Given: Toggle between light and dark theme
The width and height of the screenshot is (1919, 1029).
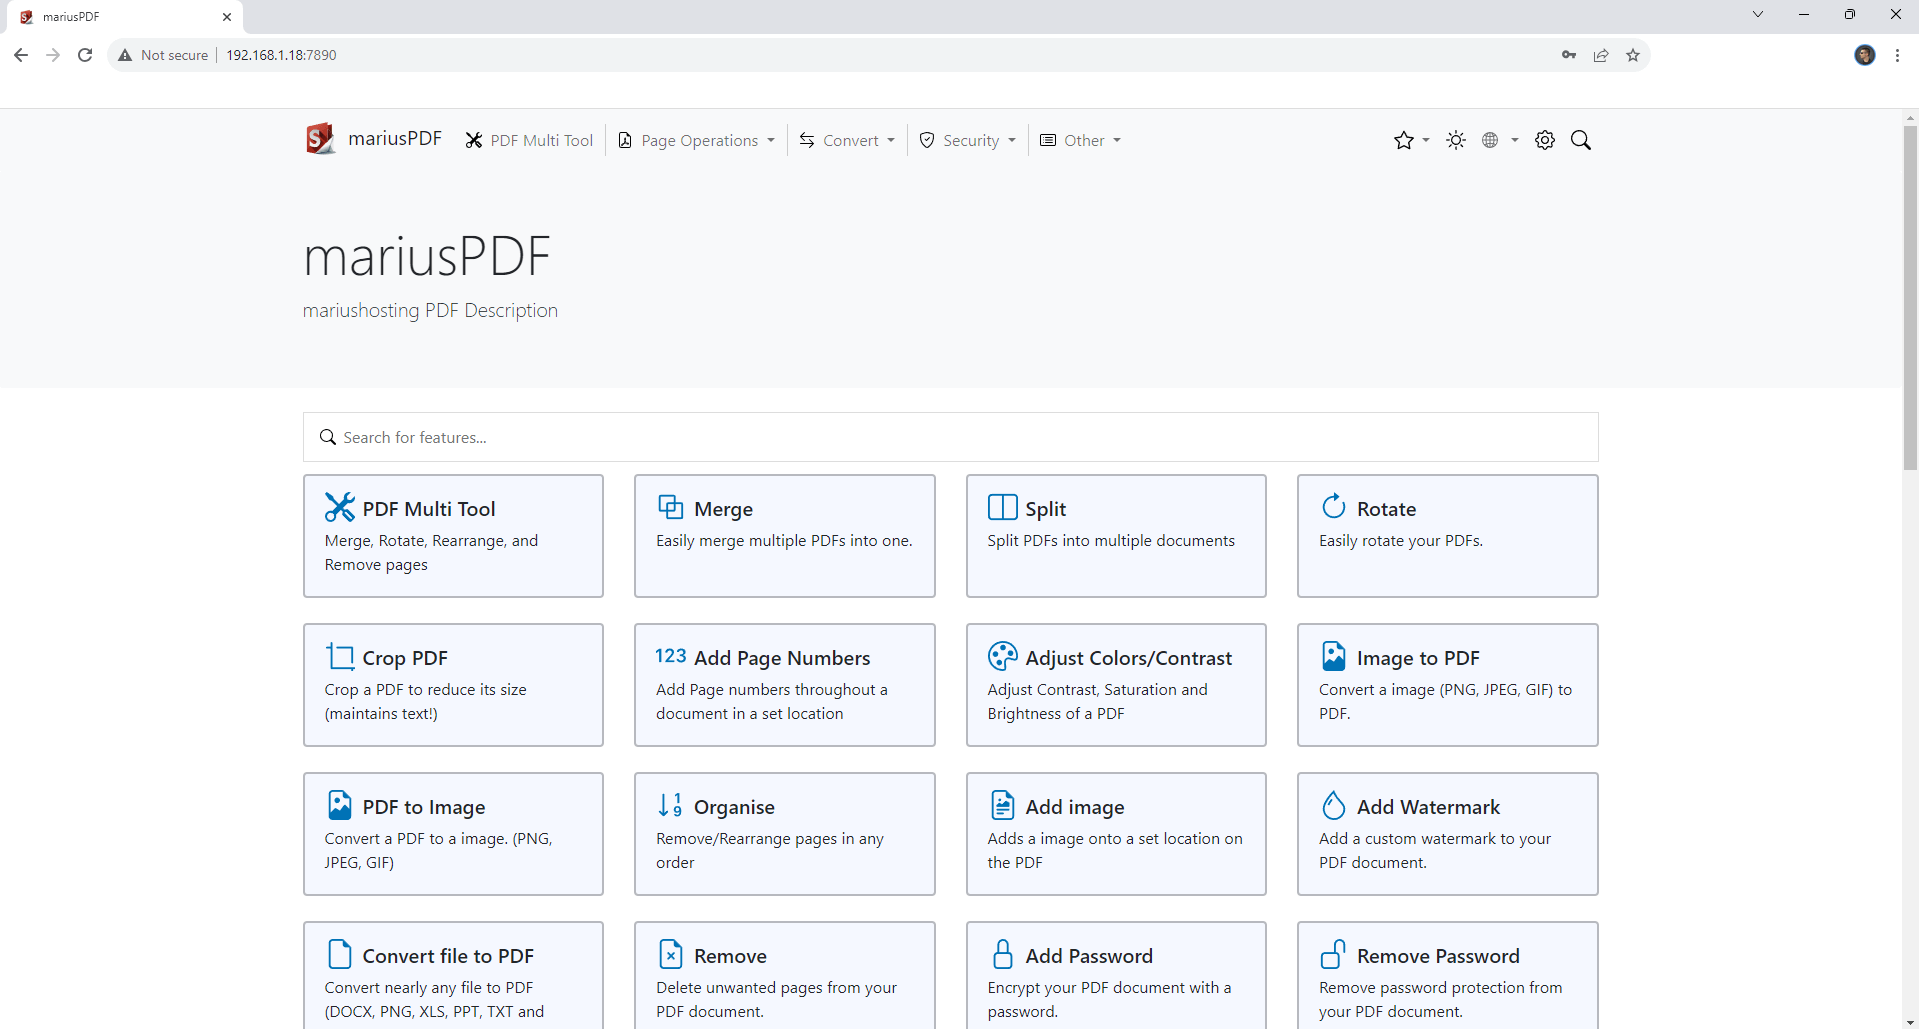Looking at the screenshot, I should point(1455,140).
